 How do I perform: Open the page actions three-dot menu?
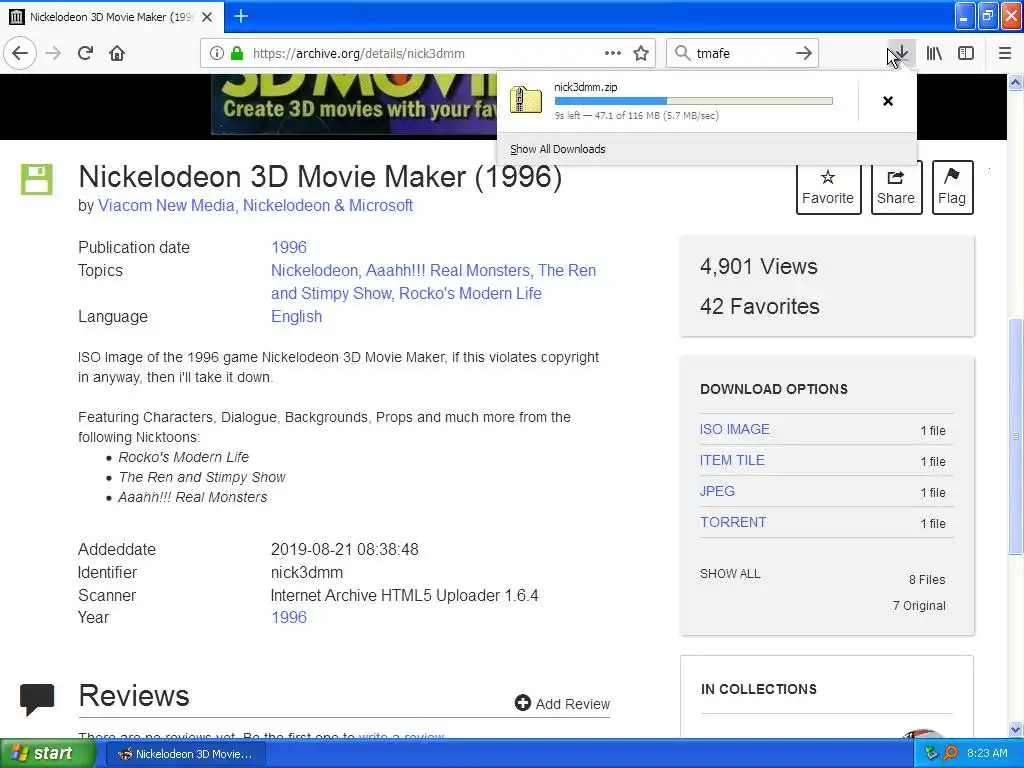click(613, 54)
